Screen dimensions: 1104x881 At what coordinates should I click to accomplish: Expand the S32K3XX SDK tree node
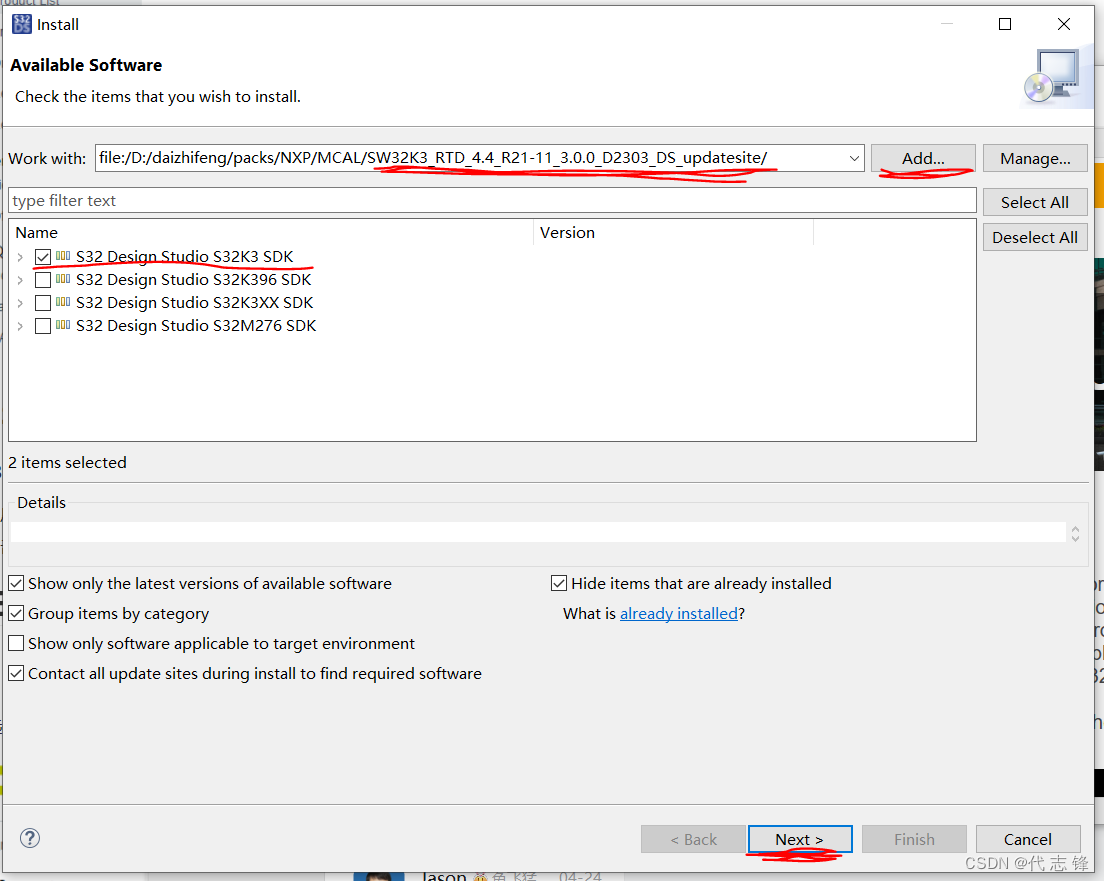[x=20, y=303]
